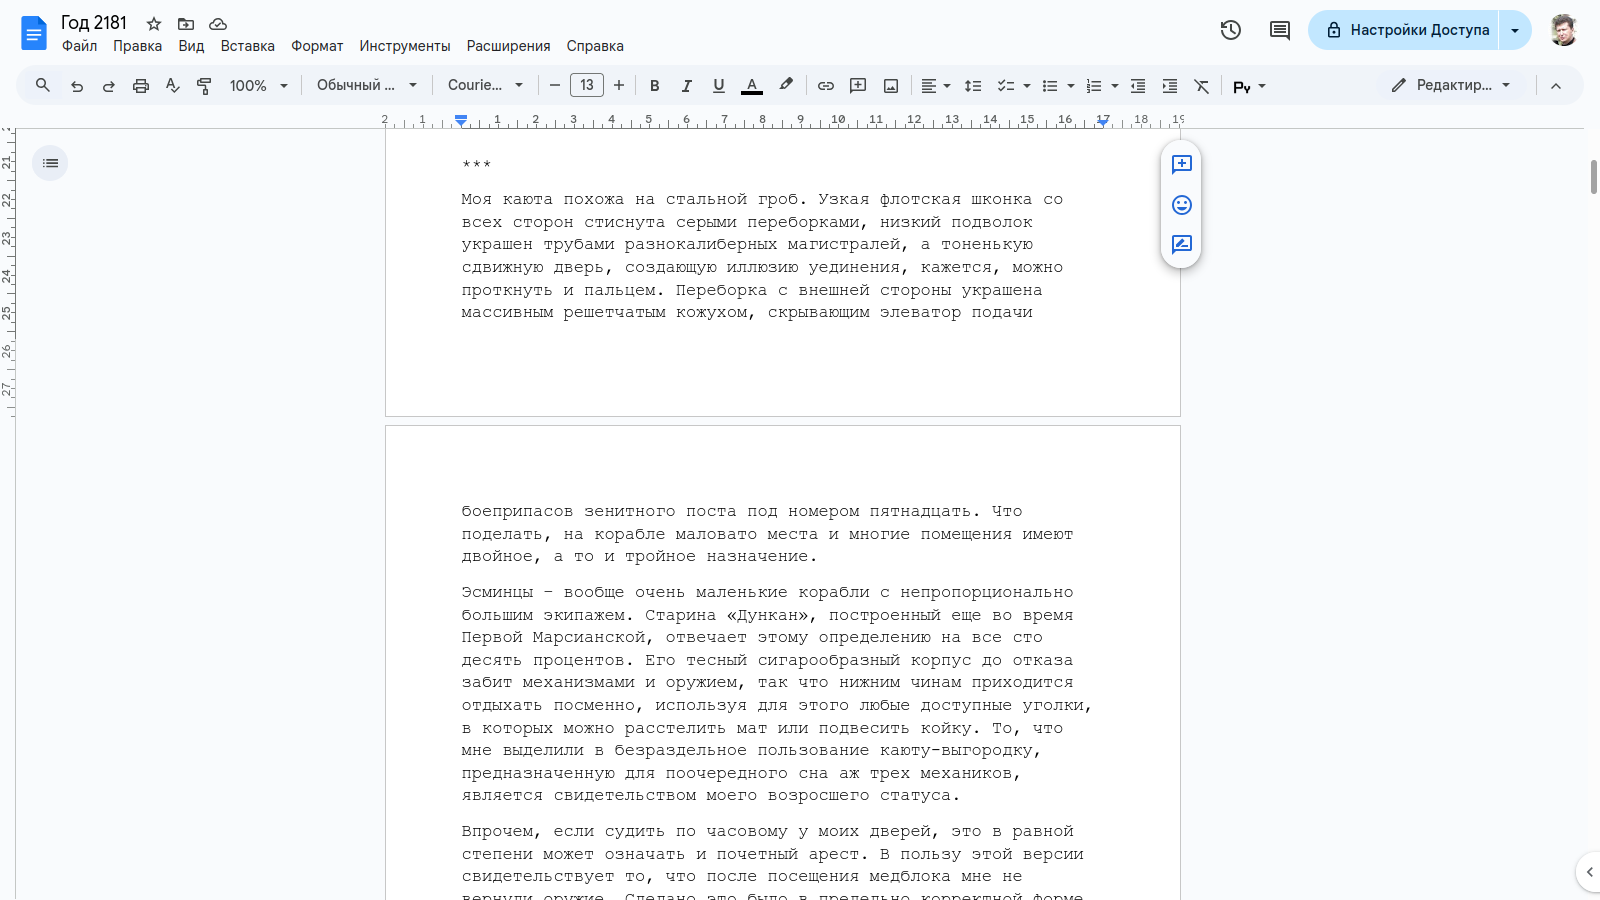Redo the last undone action
The image size is (1600, 900).
click(109, 86)
